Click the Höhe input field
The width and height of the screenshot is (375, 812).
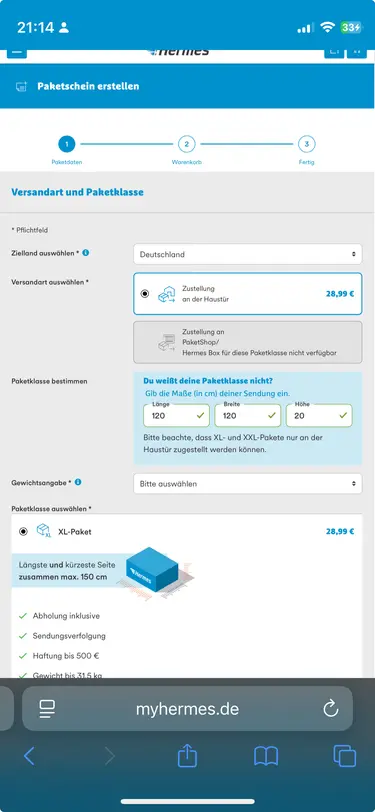(319, 415)
